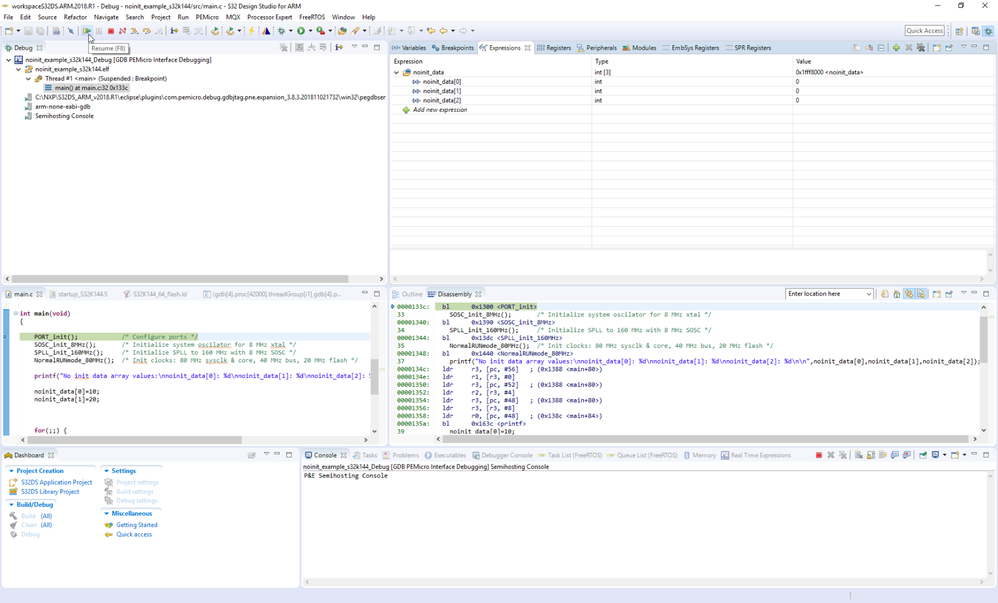Collapse the noinit_data expression tree
The height and width of the screenshot is (603, 998).
click(397, 72)
